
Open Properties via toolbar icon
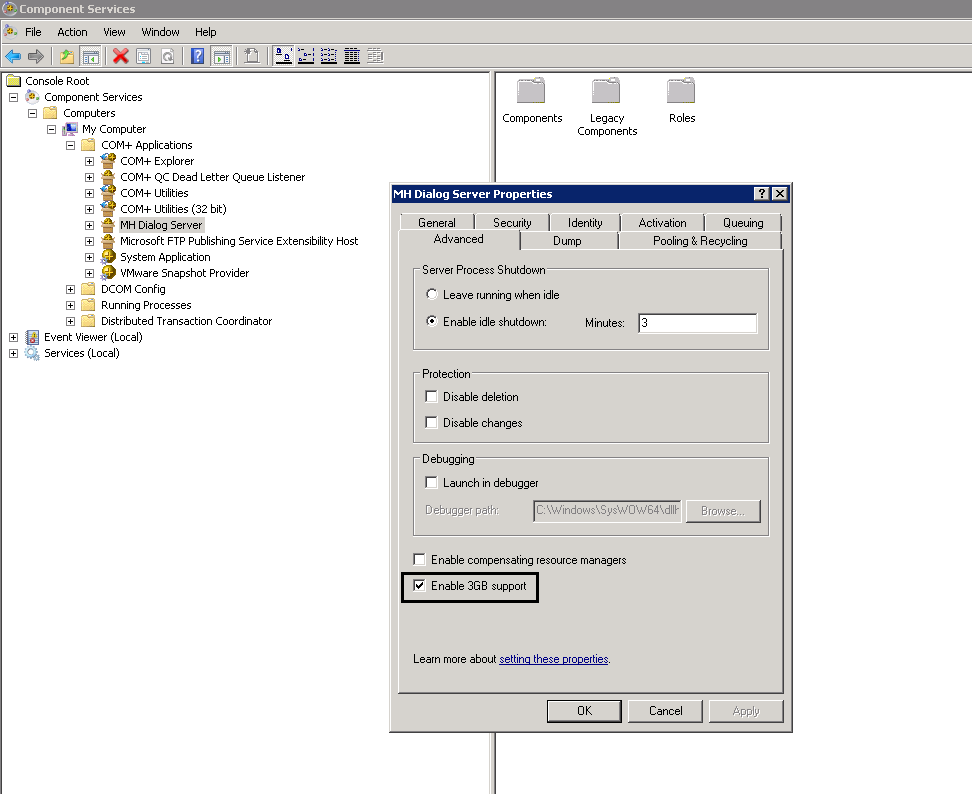144,56
